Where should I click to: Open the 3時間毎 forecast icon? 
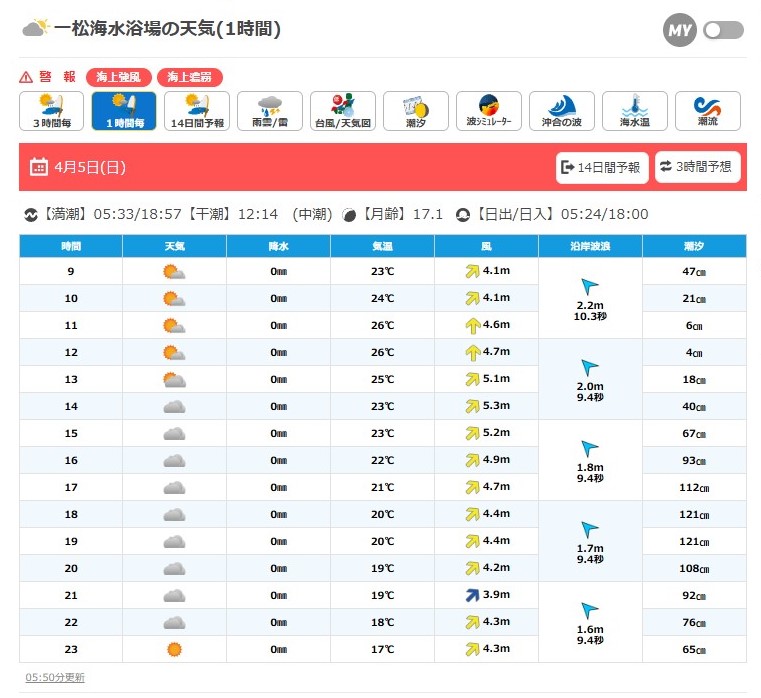tap(52, 111)
